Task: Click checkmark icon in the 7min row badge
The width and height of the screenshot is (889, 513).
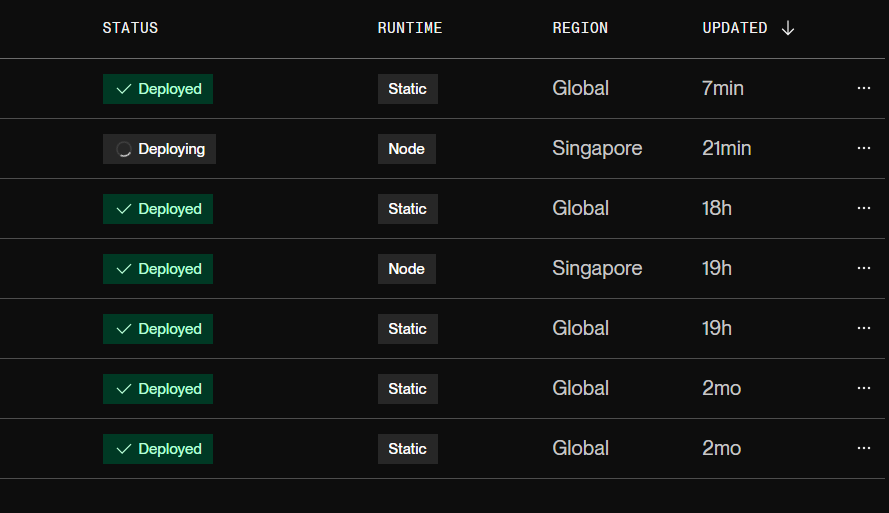Action: point(124,89)
